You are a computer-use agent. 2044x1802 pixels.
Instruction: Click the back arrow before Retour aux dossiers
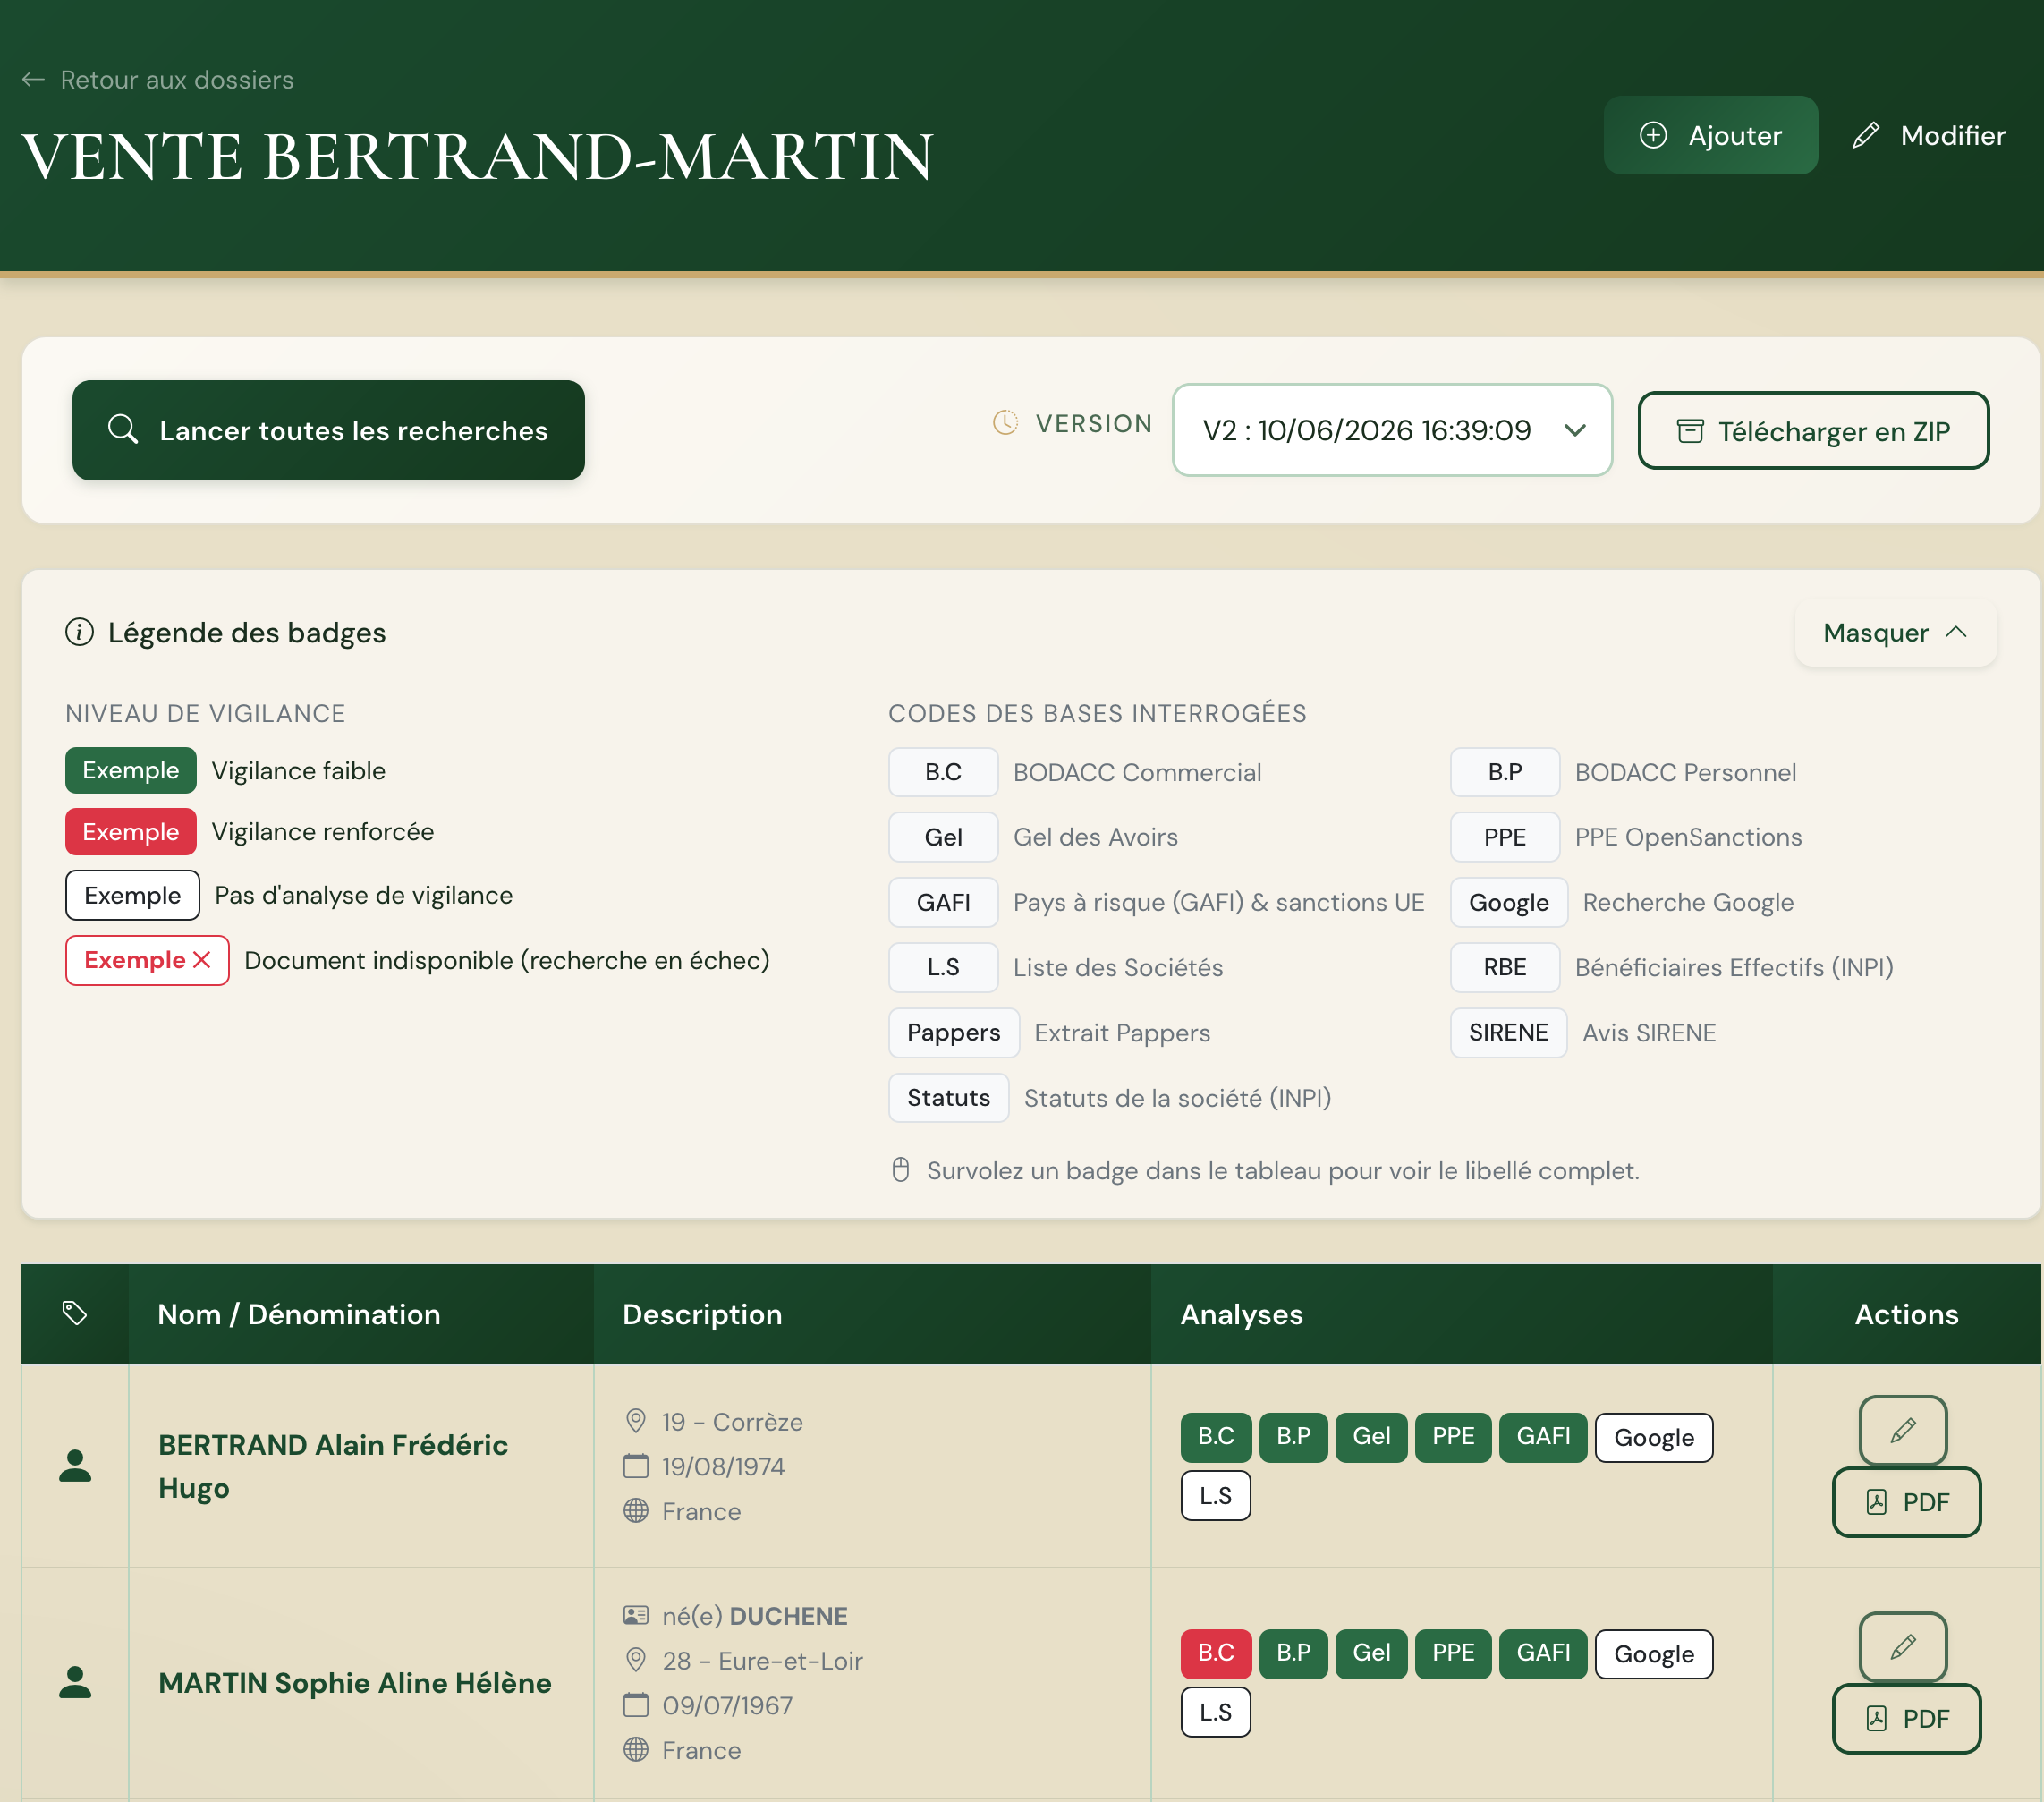click(33, 80)
